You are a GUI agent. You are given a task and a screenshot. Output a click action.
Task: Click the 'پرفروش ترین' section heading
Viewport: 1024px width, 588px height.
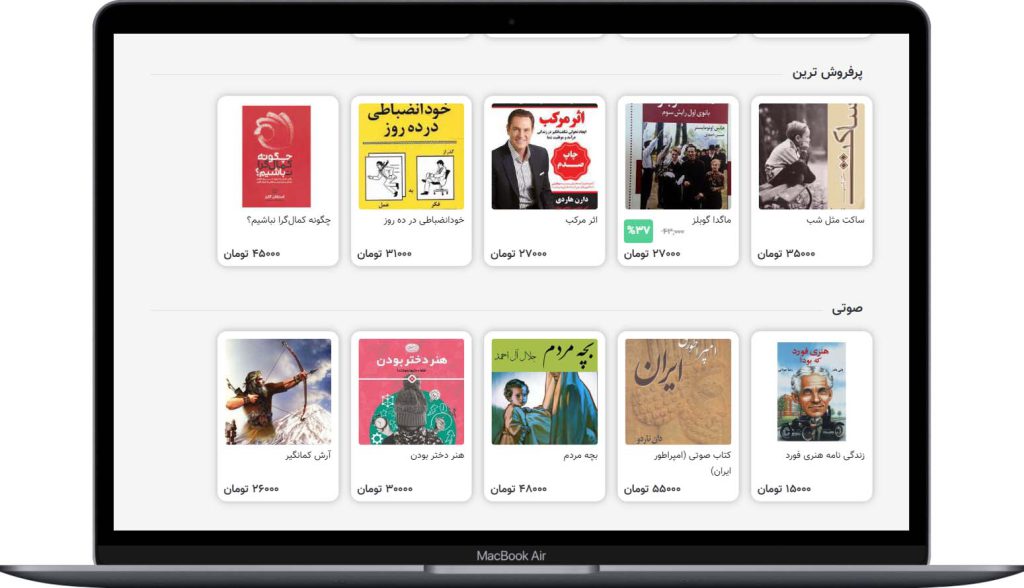(827, 73)
